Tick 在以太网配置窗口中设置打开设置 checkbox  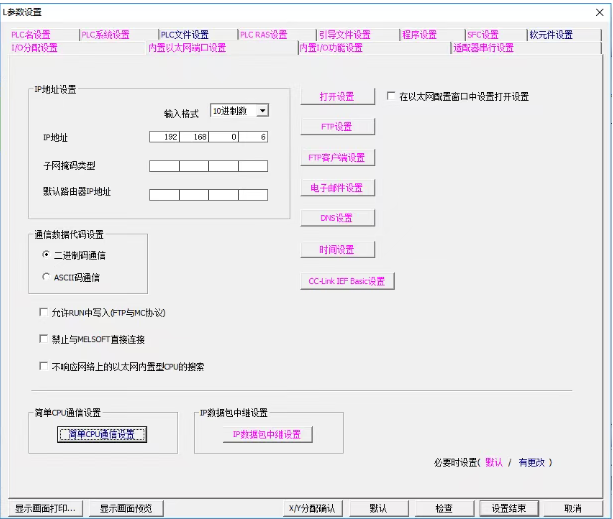391,97
